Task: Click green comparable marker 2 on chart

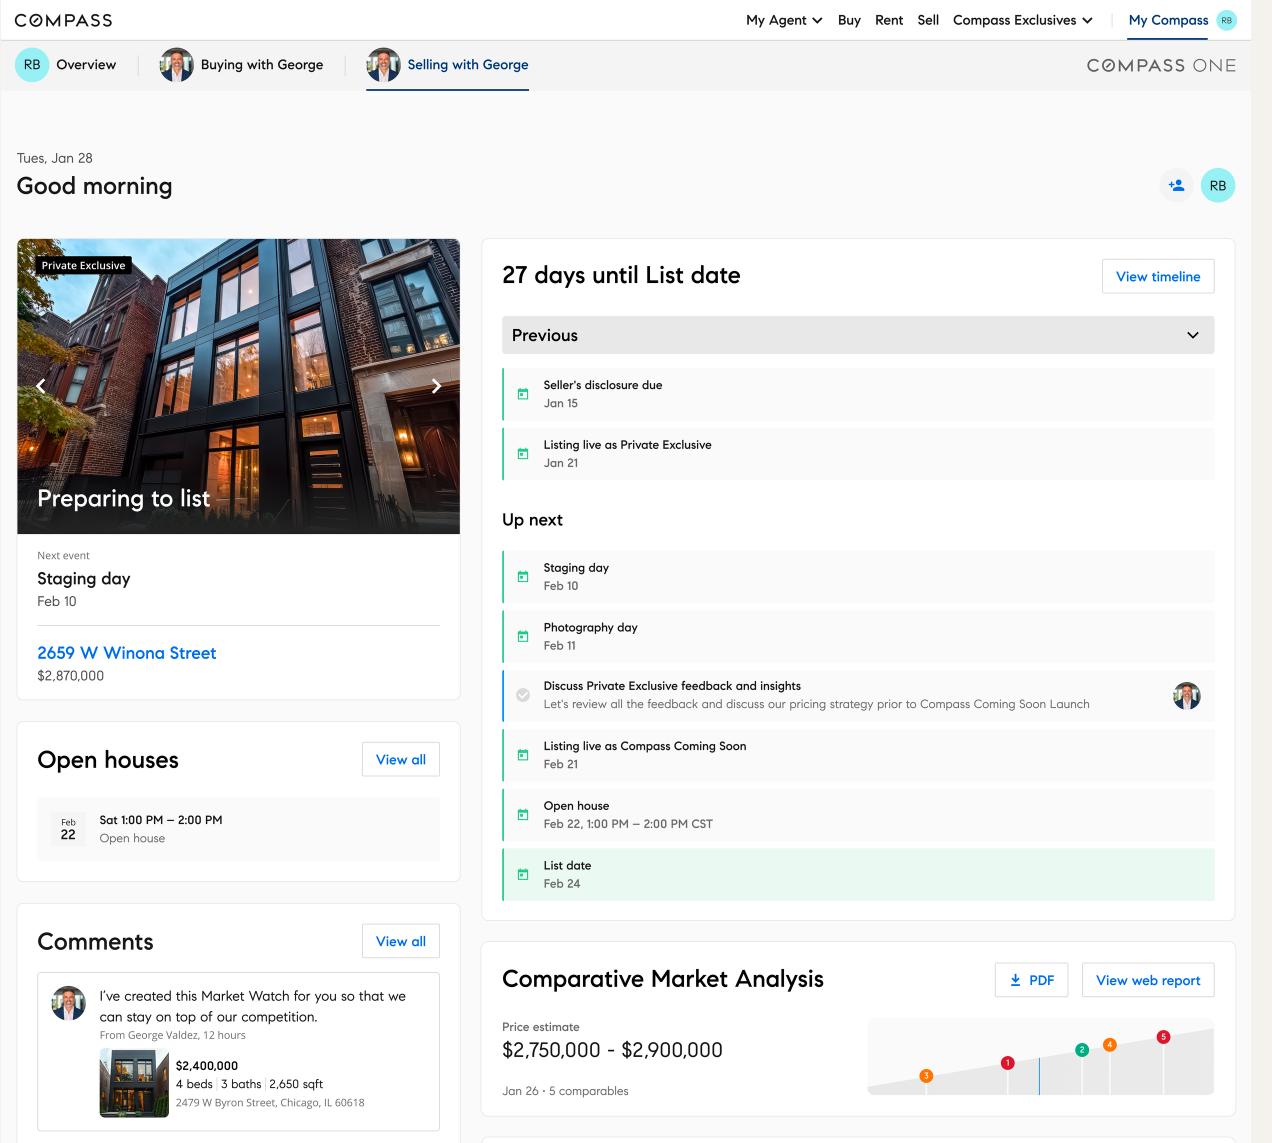Action: click(x=1081, y=1050)
